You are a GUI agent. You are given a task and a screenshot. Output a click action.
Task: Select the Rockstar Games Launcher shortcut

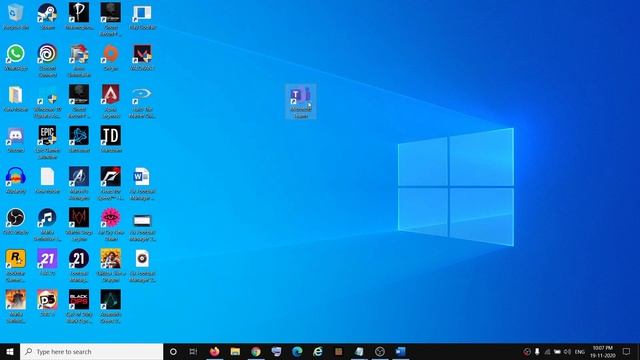(16, 265)
